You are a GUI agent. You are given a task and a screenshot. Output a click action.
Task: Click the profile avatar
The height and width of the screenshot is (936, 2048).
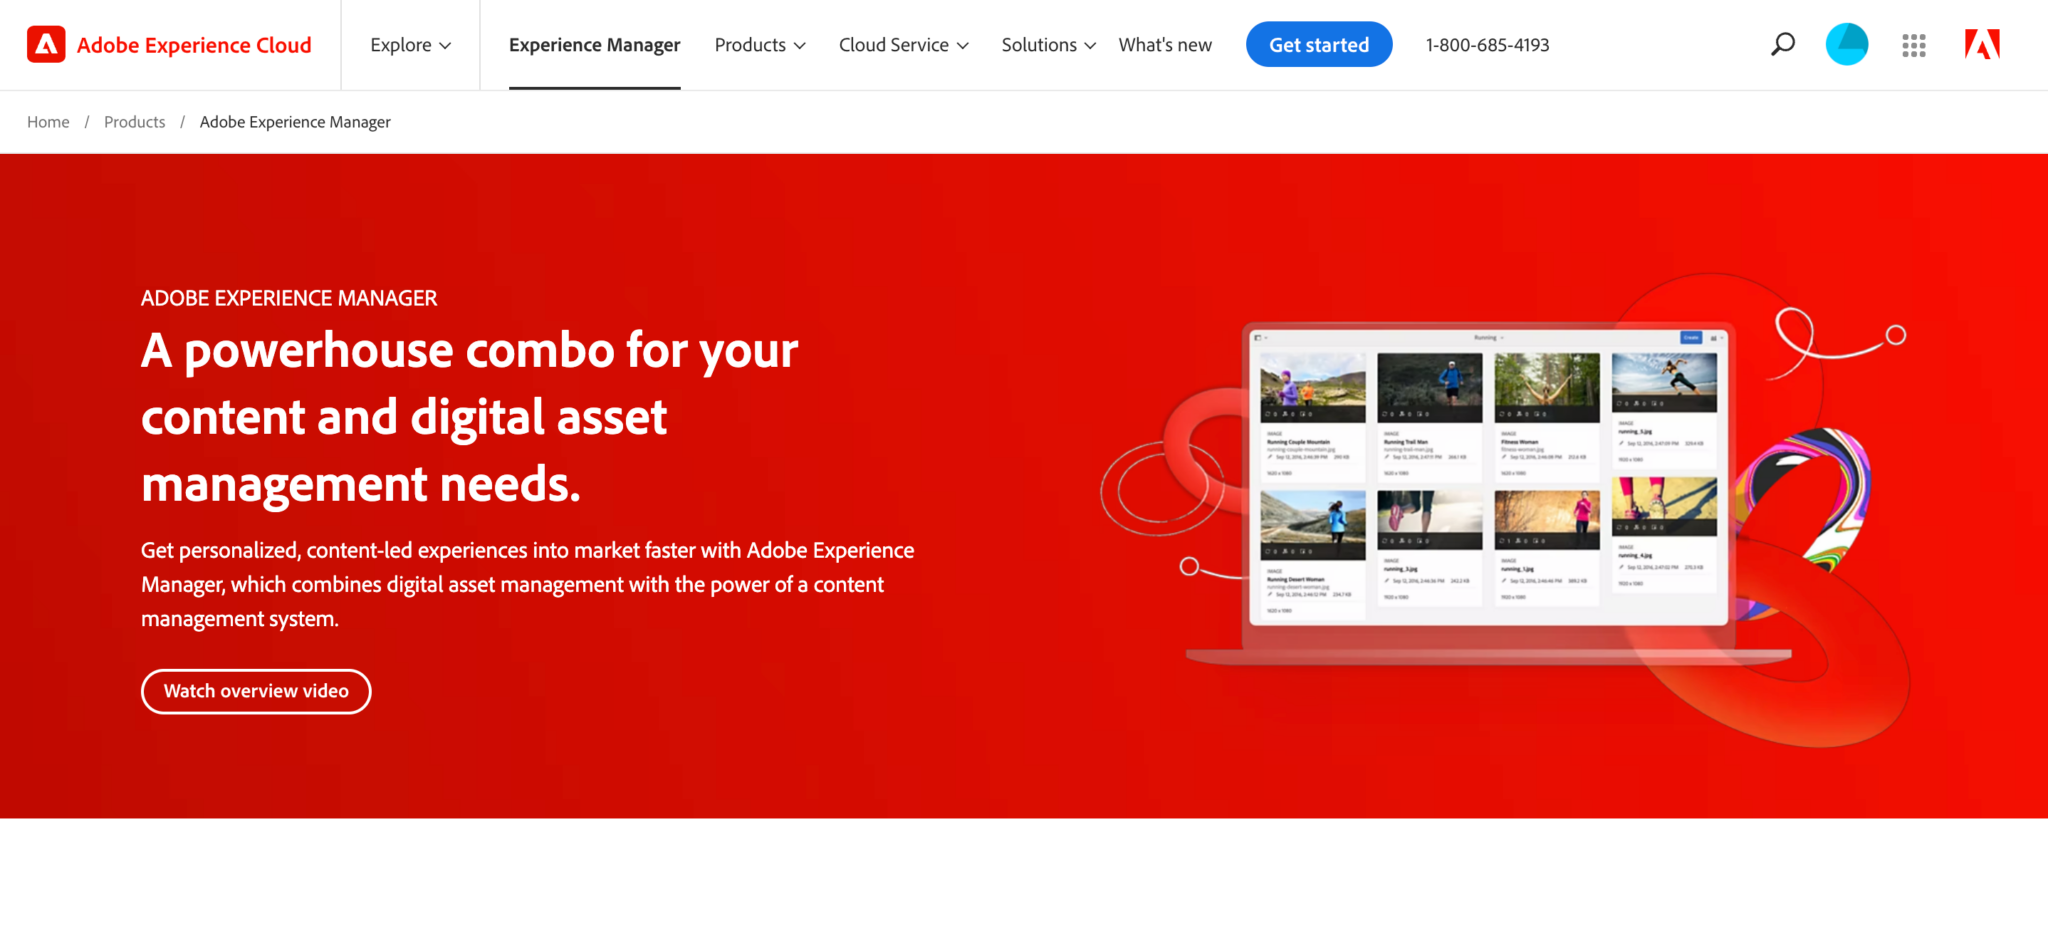(x=1846, y=44)
